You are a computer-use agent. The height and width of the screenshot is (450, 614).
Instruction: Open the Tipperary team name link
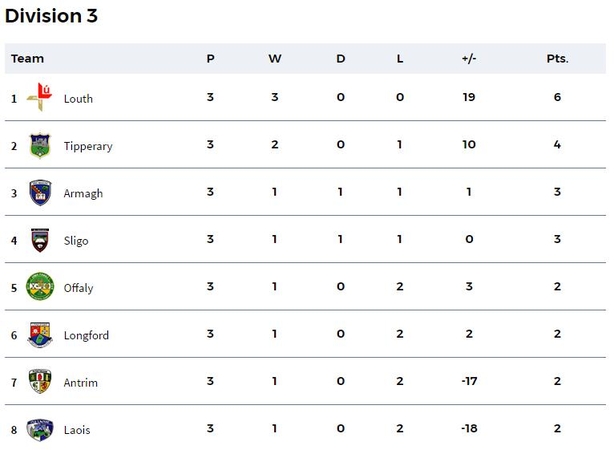pyautogui.click(x=88, y=146)
